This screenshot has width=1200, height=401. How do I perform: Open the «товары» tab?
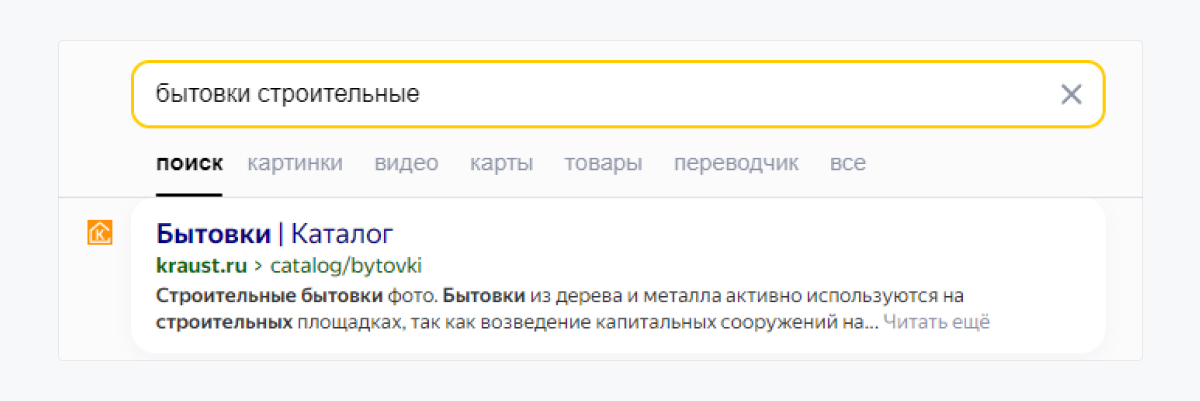click(603, 163)
